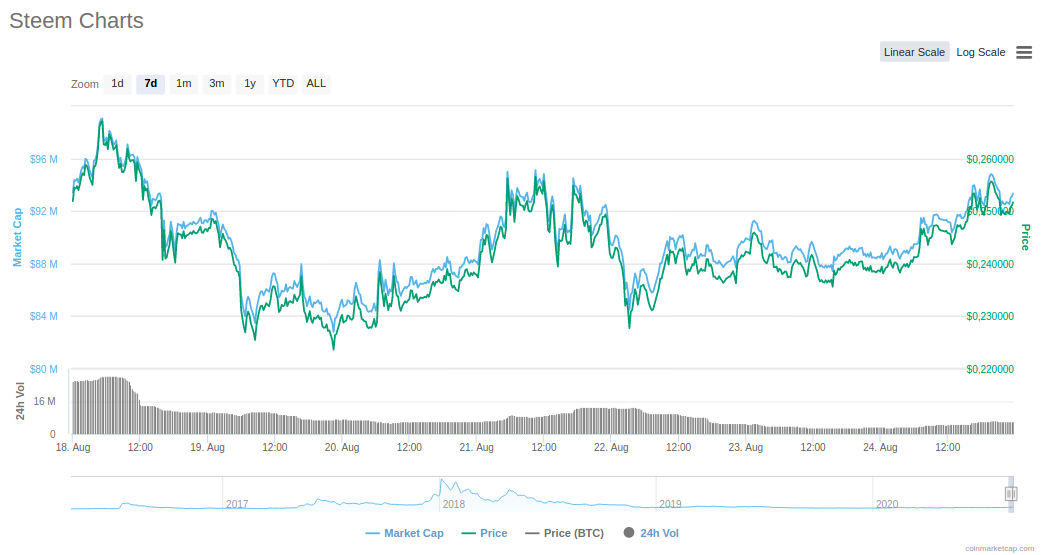The image size is (1043, 555).
Task: Toggle Price (BTC) series in legend
Action: [x=565, y=533]
